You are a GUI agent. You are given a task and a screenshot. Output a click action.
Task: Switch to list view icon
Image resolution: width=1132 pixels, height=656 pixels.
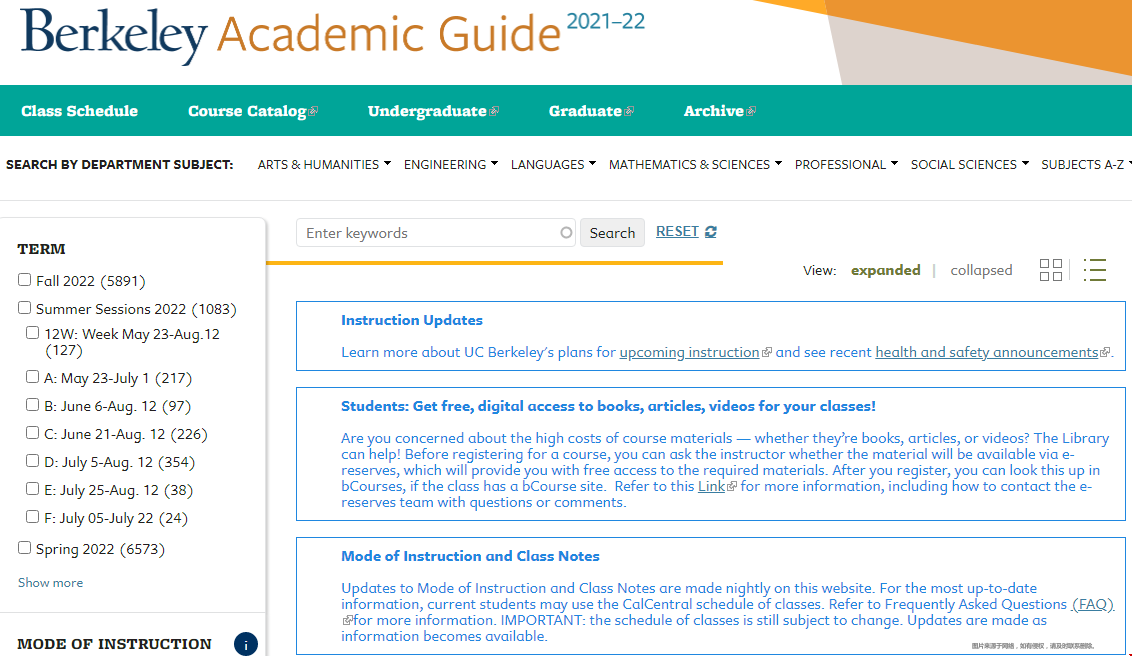pos(1094,270)
